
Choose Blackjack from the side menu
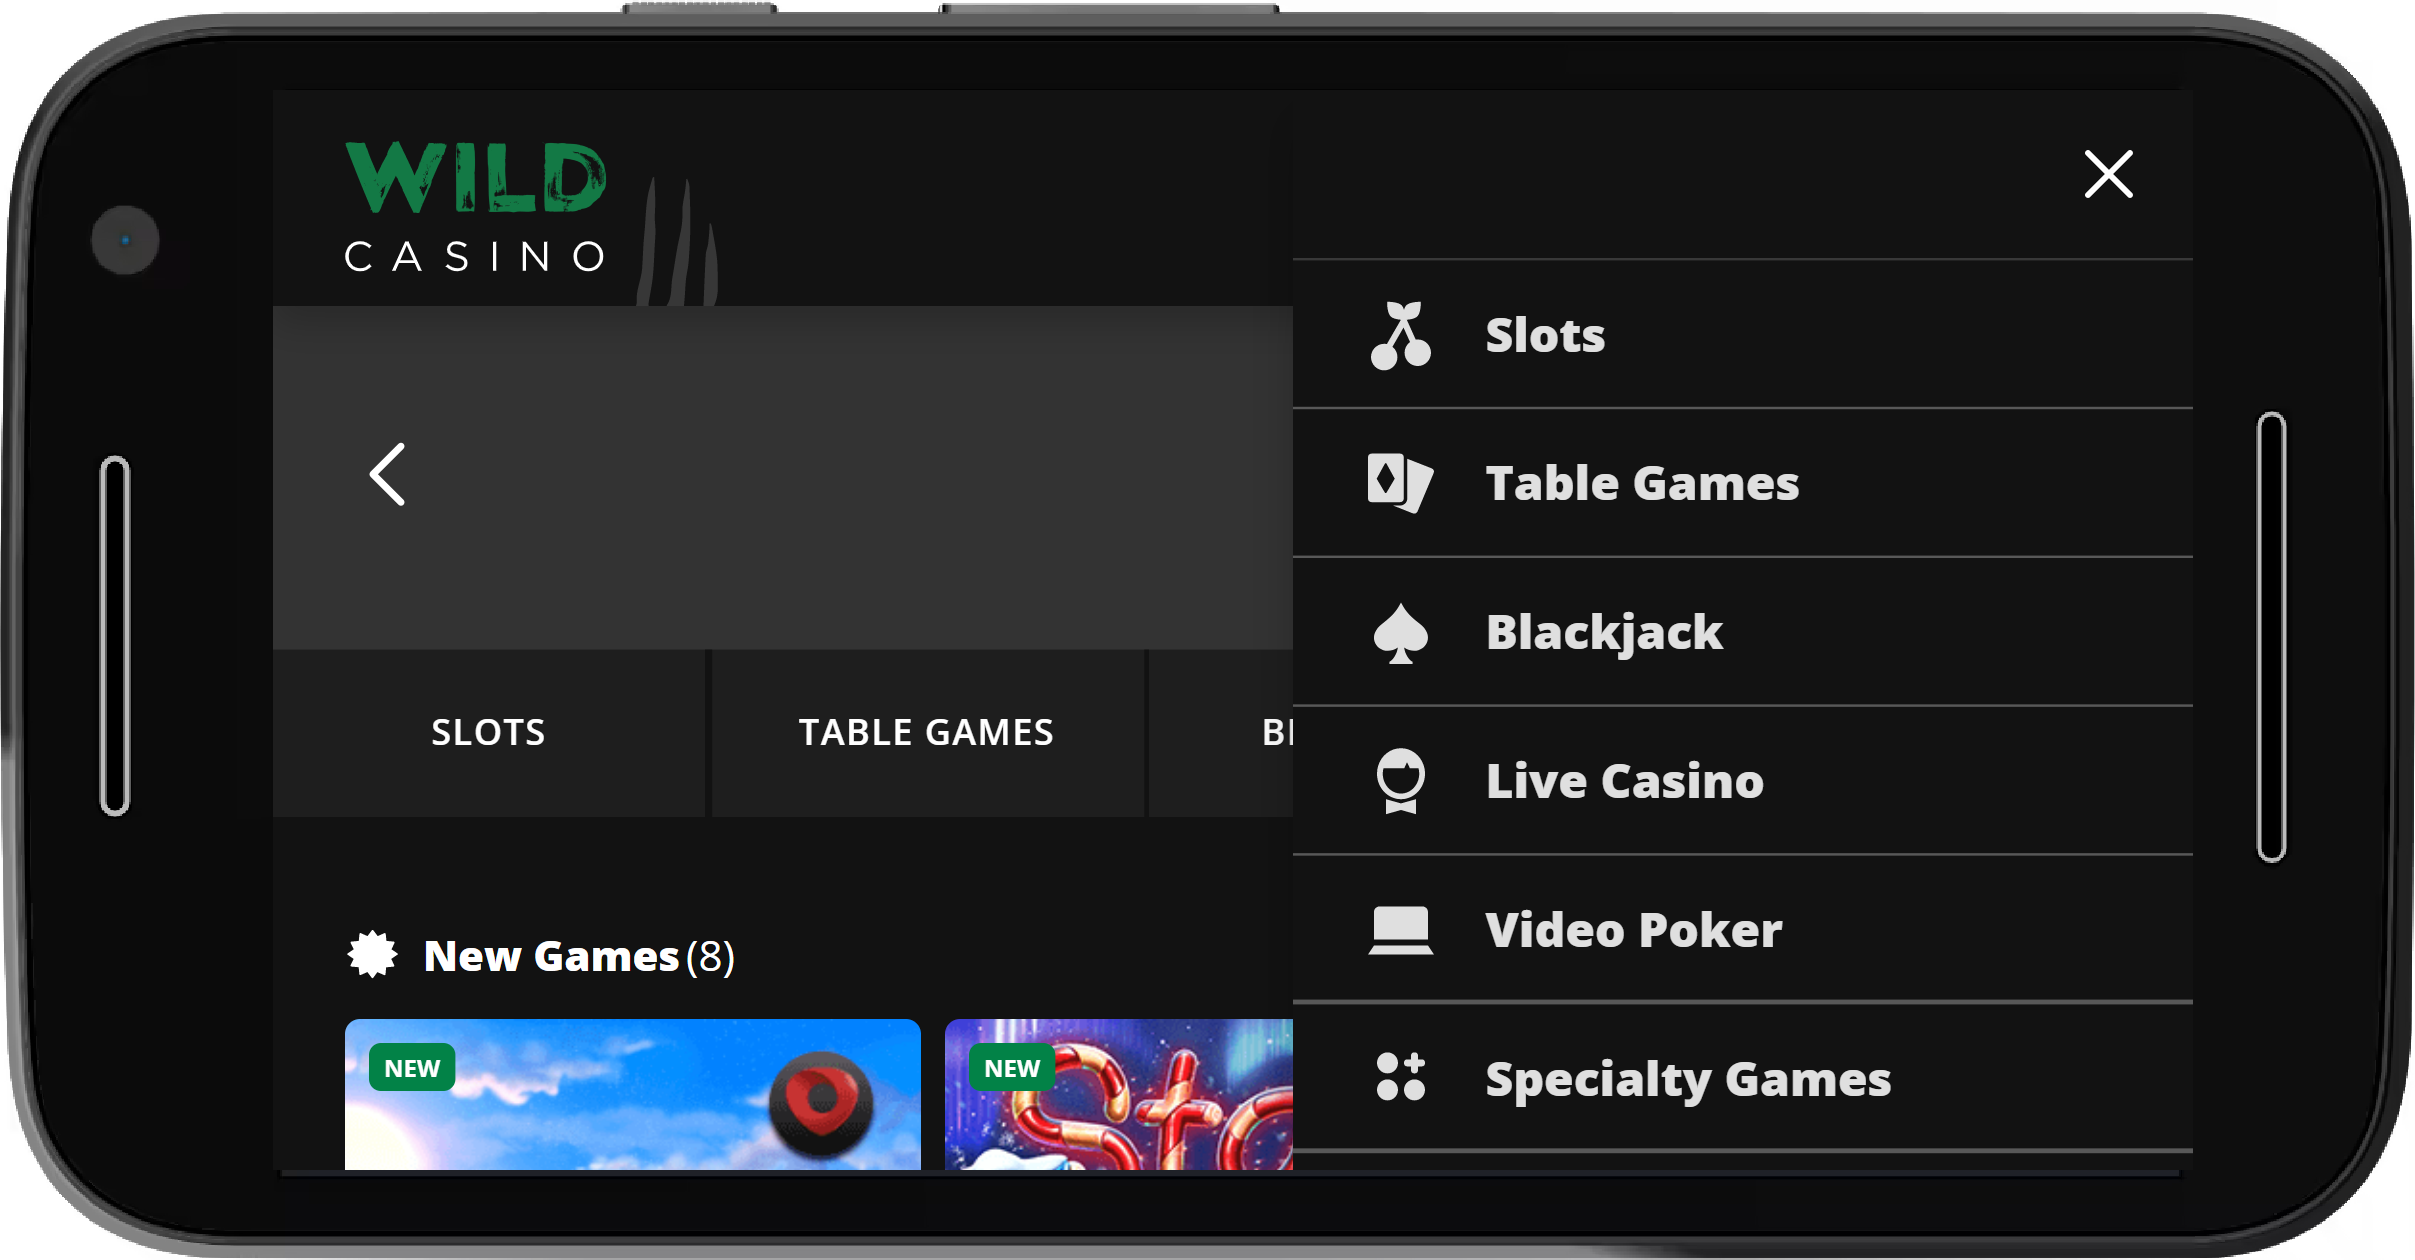[1742, 632]
